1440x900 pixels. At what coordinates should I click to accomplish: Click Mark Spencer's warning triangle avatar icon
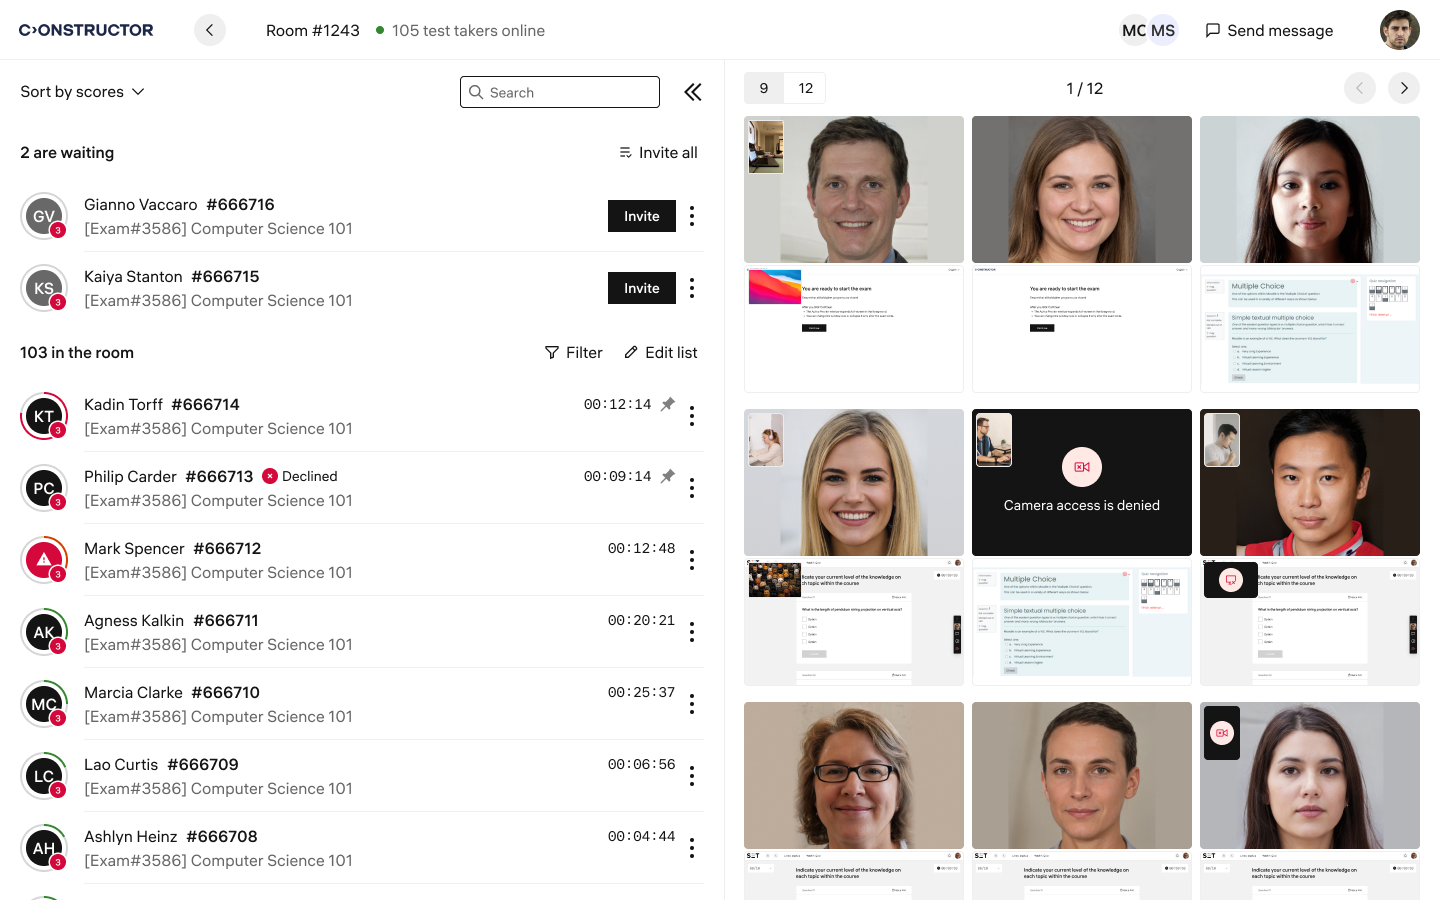point(44,559)
